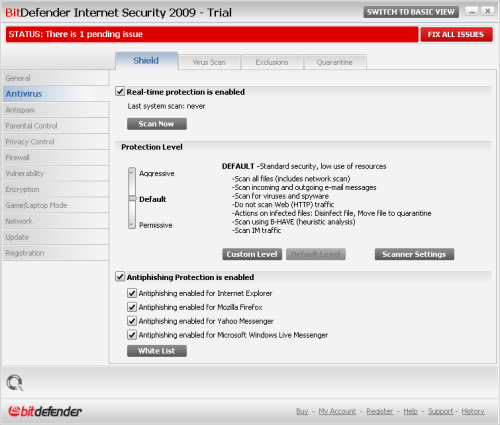Open Vulnerability section
Image resolution: width=500 pixels, height=425 pixels.
click(55, 173)
